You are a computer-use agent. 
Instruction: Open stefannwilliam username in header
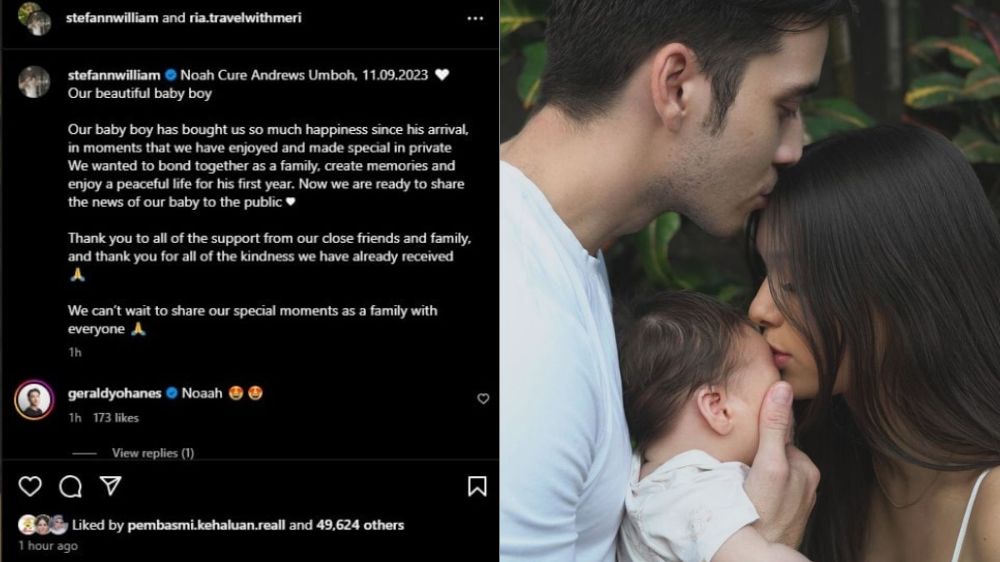pyautogui.click(x=112, y=18)
